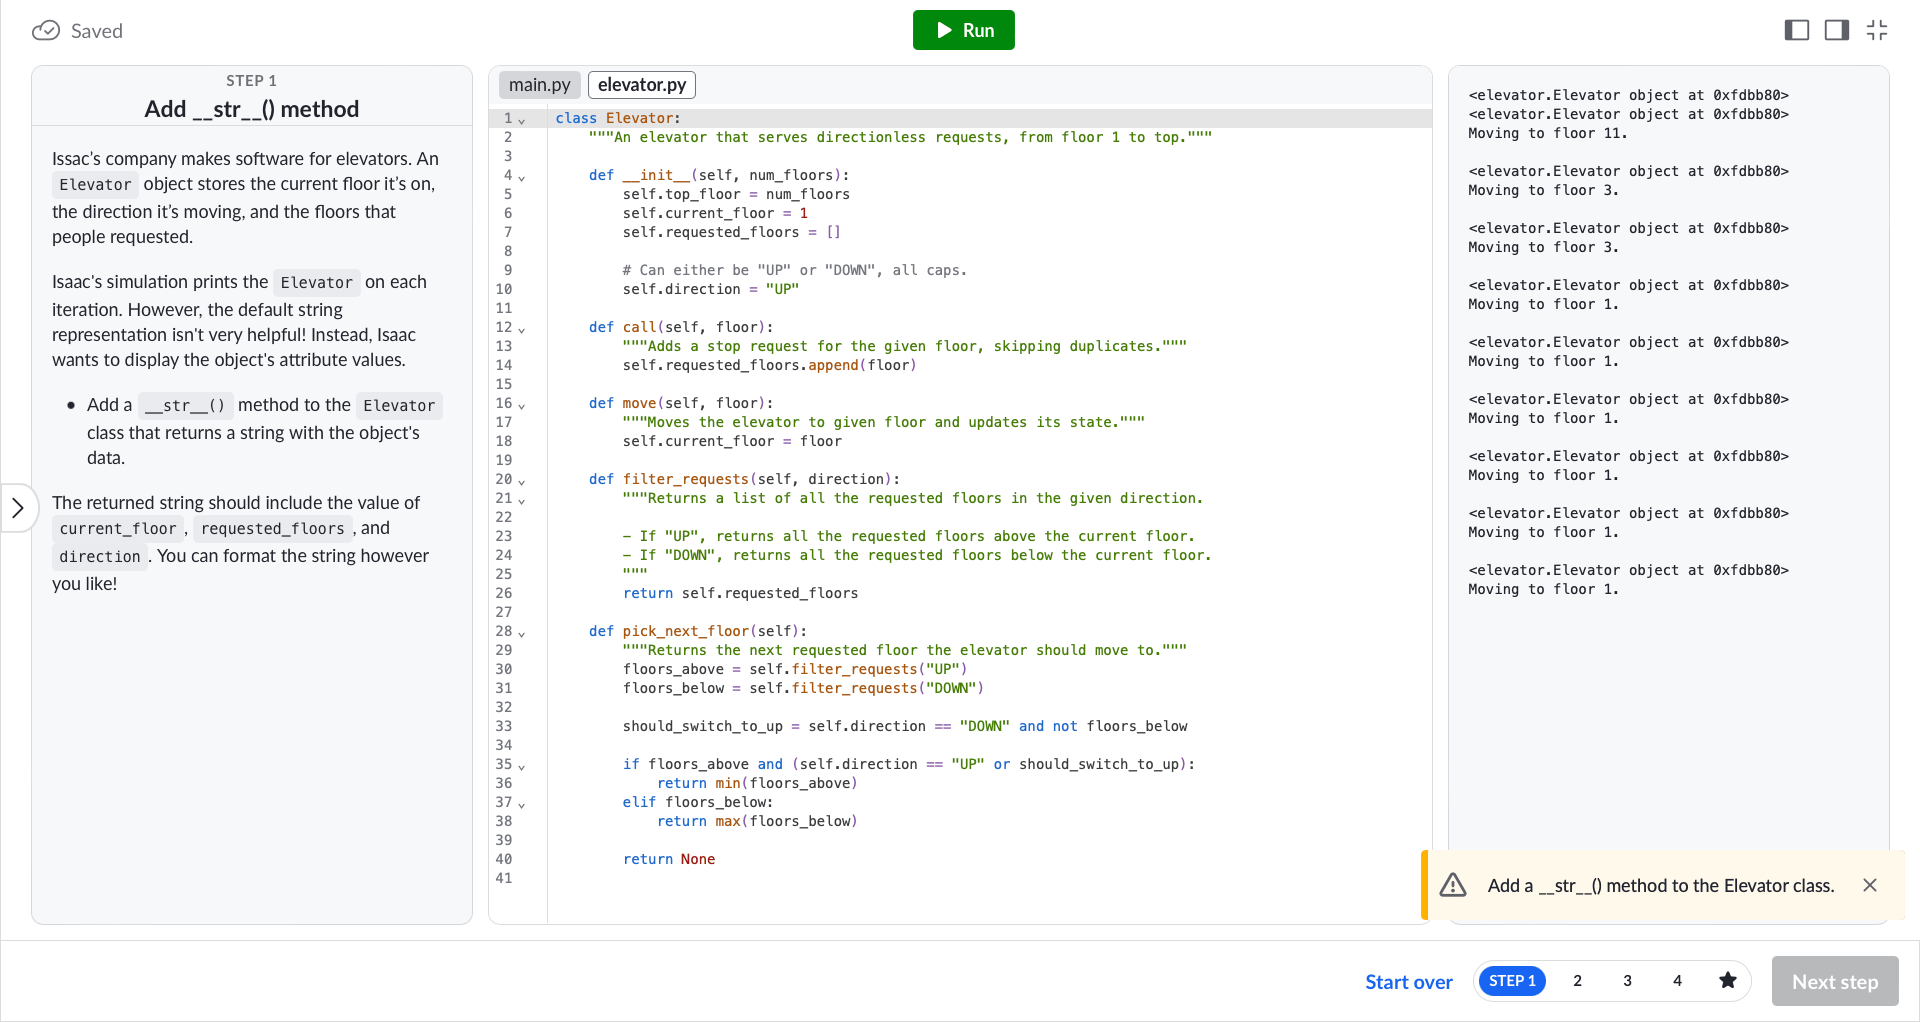Image resolution: width=1920 pixels, height=1022 pixels.
Task: Collapse the filter_requests method fold arrow
Action: 522,482
